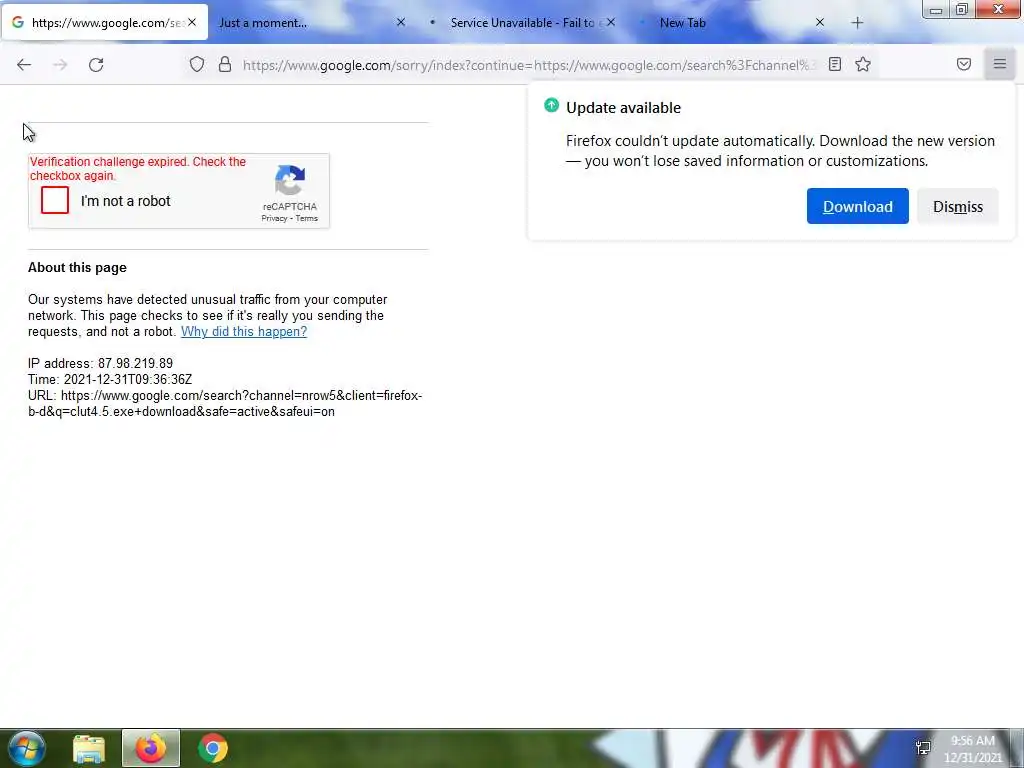
Task: Click the forward navigation arrow
Action: (x=60, y=65)
